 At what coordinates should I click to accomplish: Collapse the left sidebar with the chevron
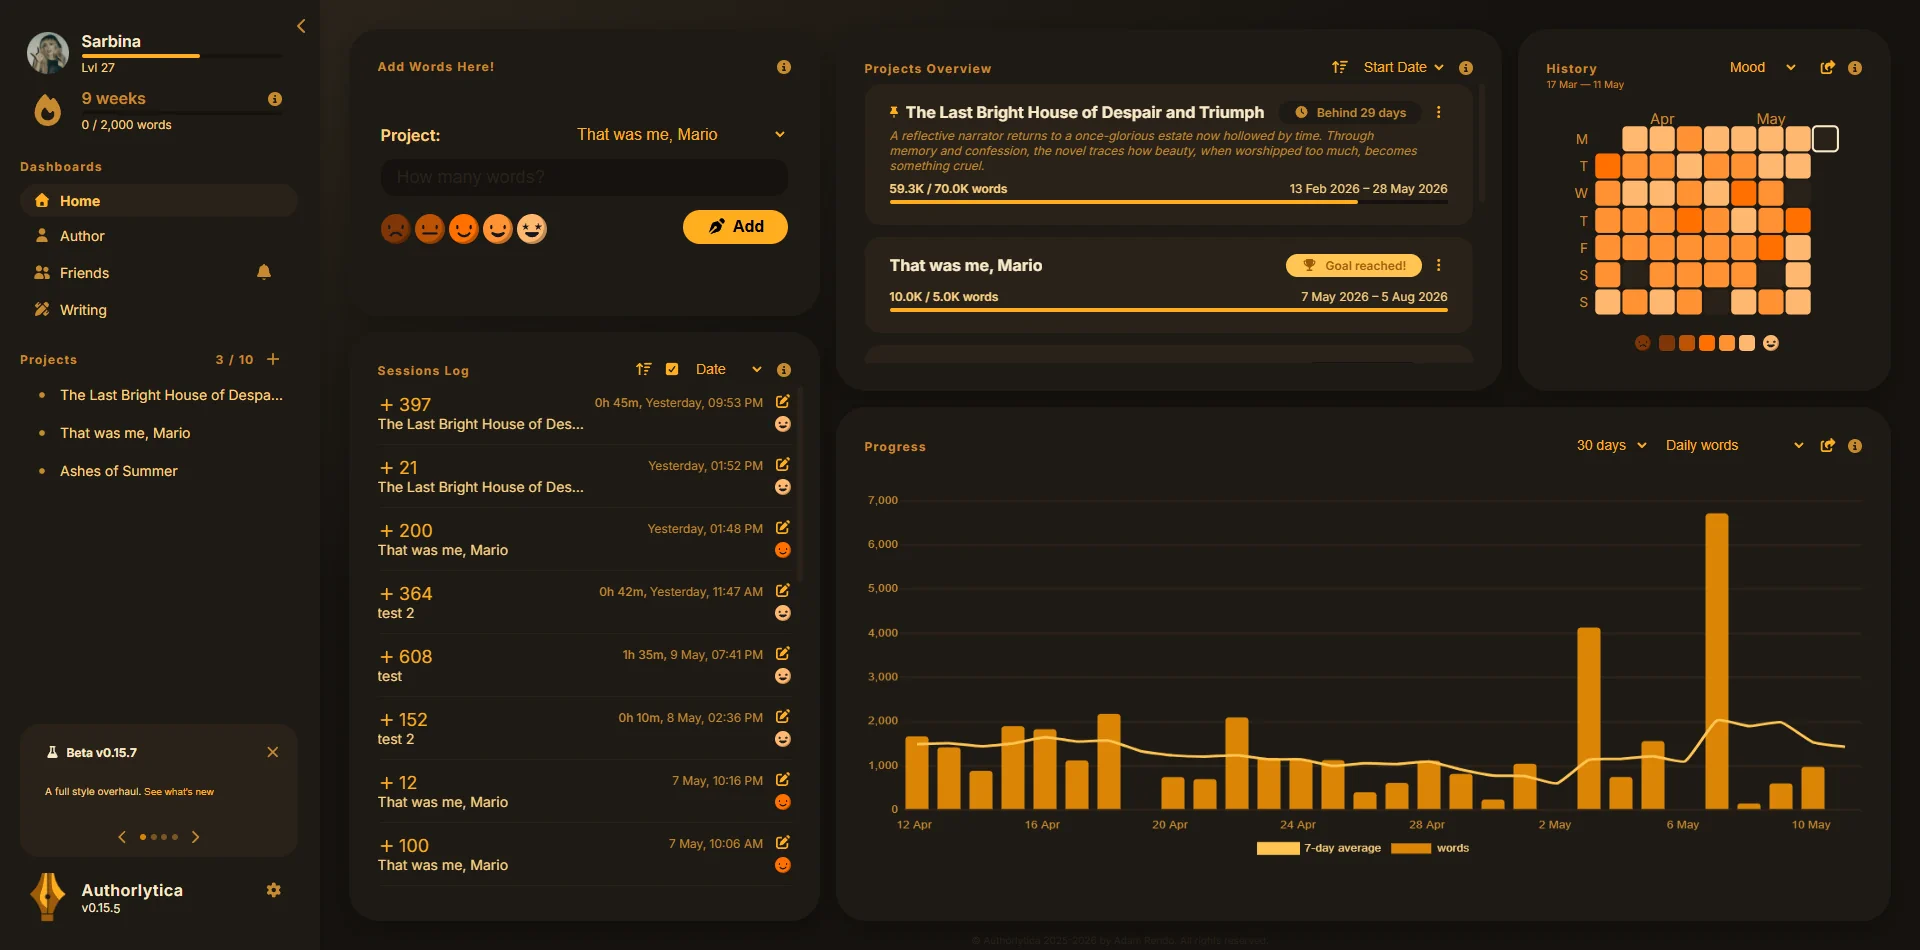click(301, 26)
